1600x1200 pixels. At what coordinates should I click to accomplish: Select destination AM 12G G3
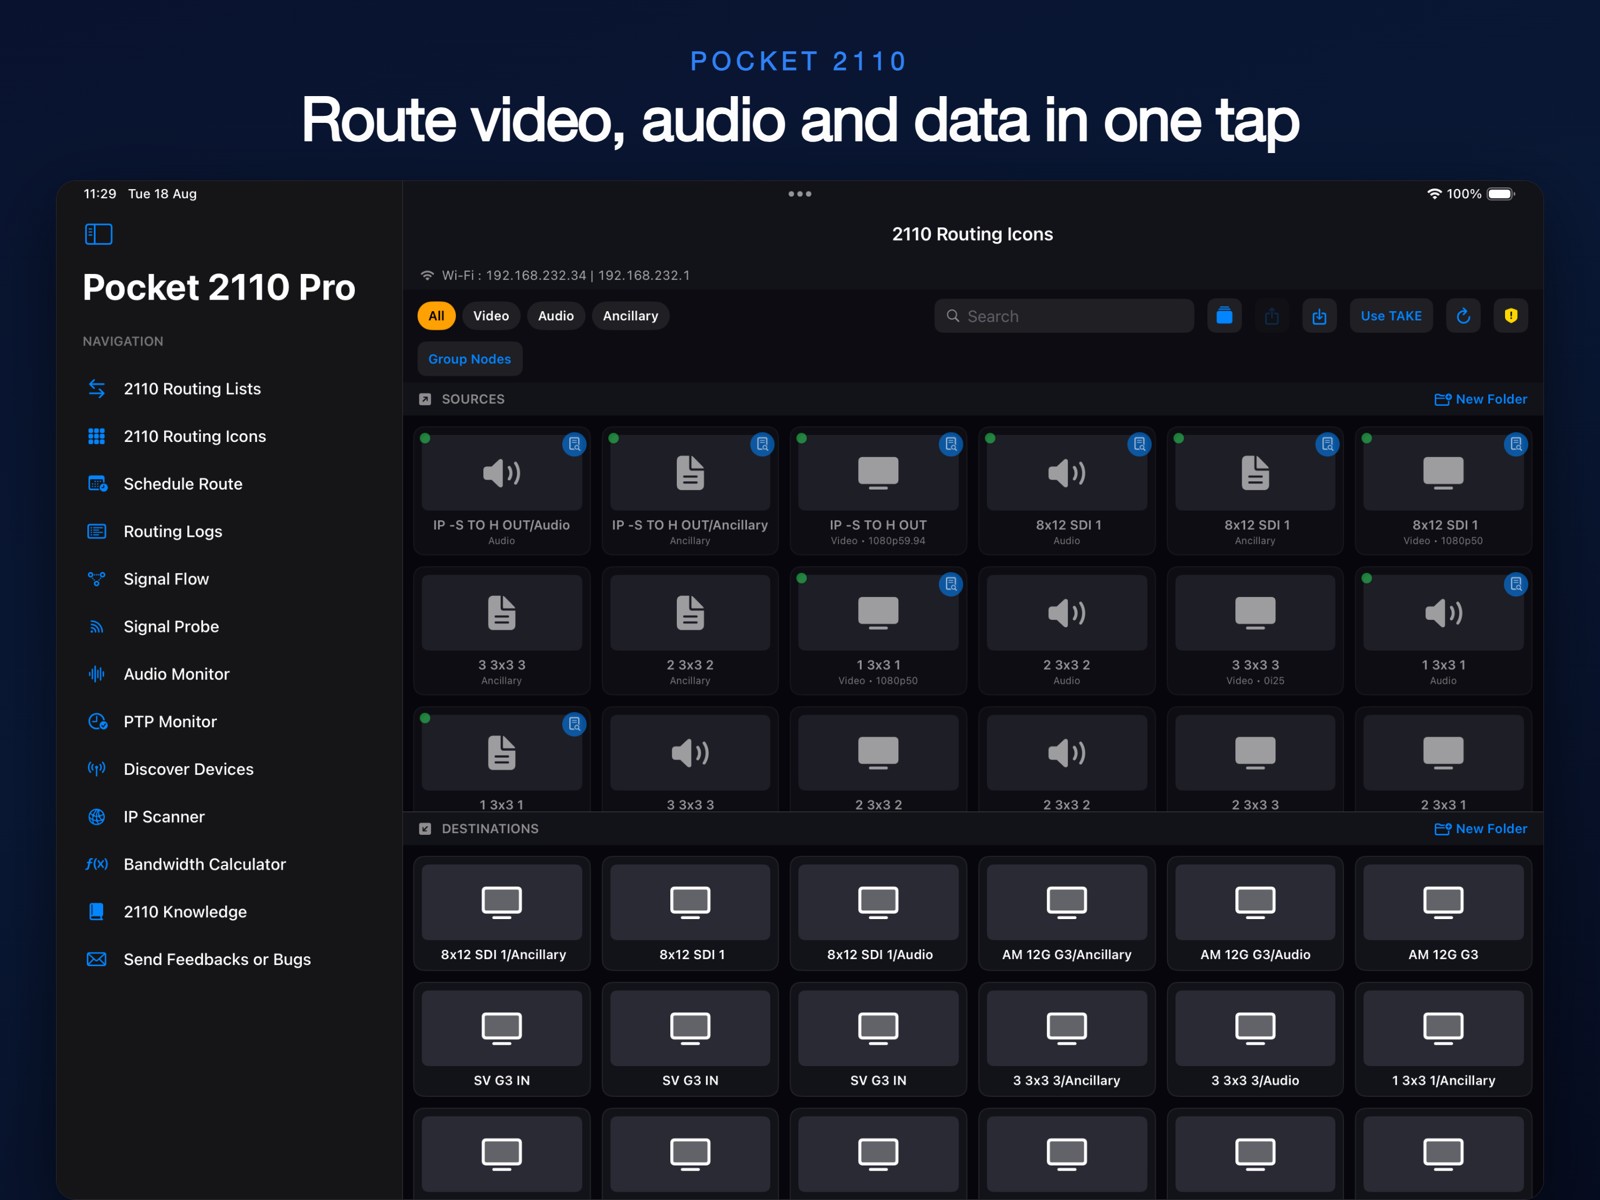point(1443,913)
